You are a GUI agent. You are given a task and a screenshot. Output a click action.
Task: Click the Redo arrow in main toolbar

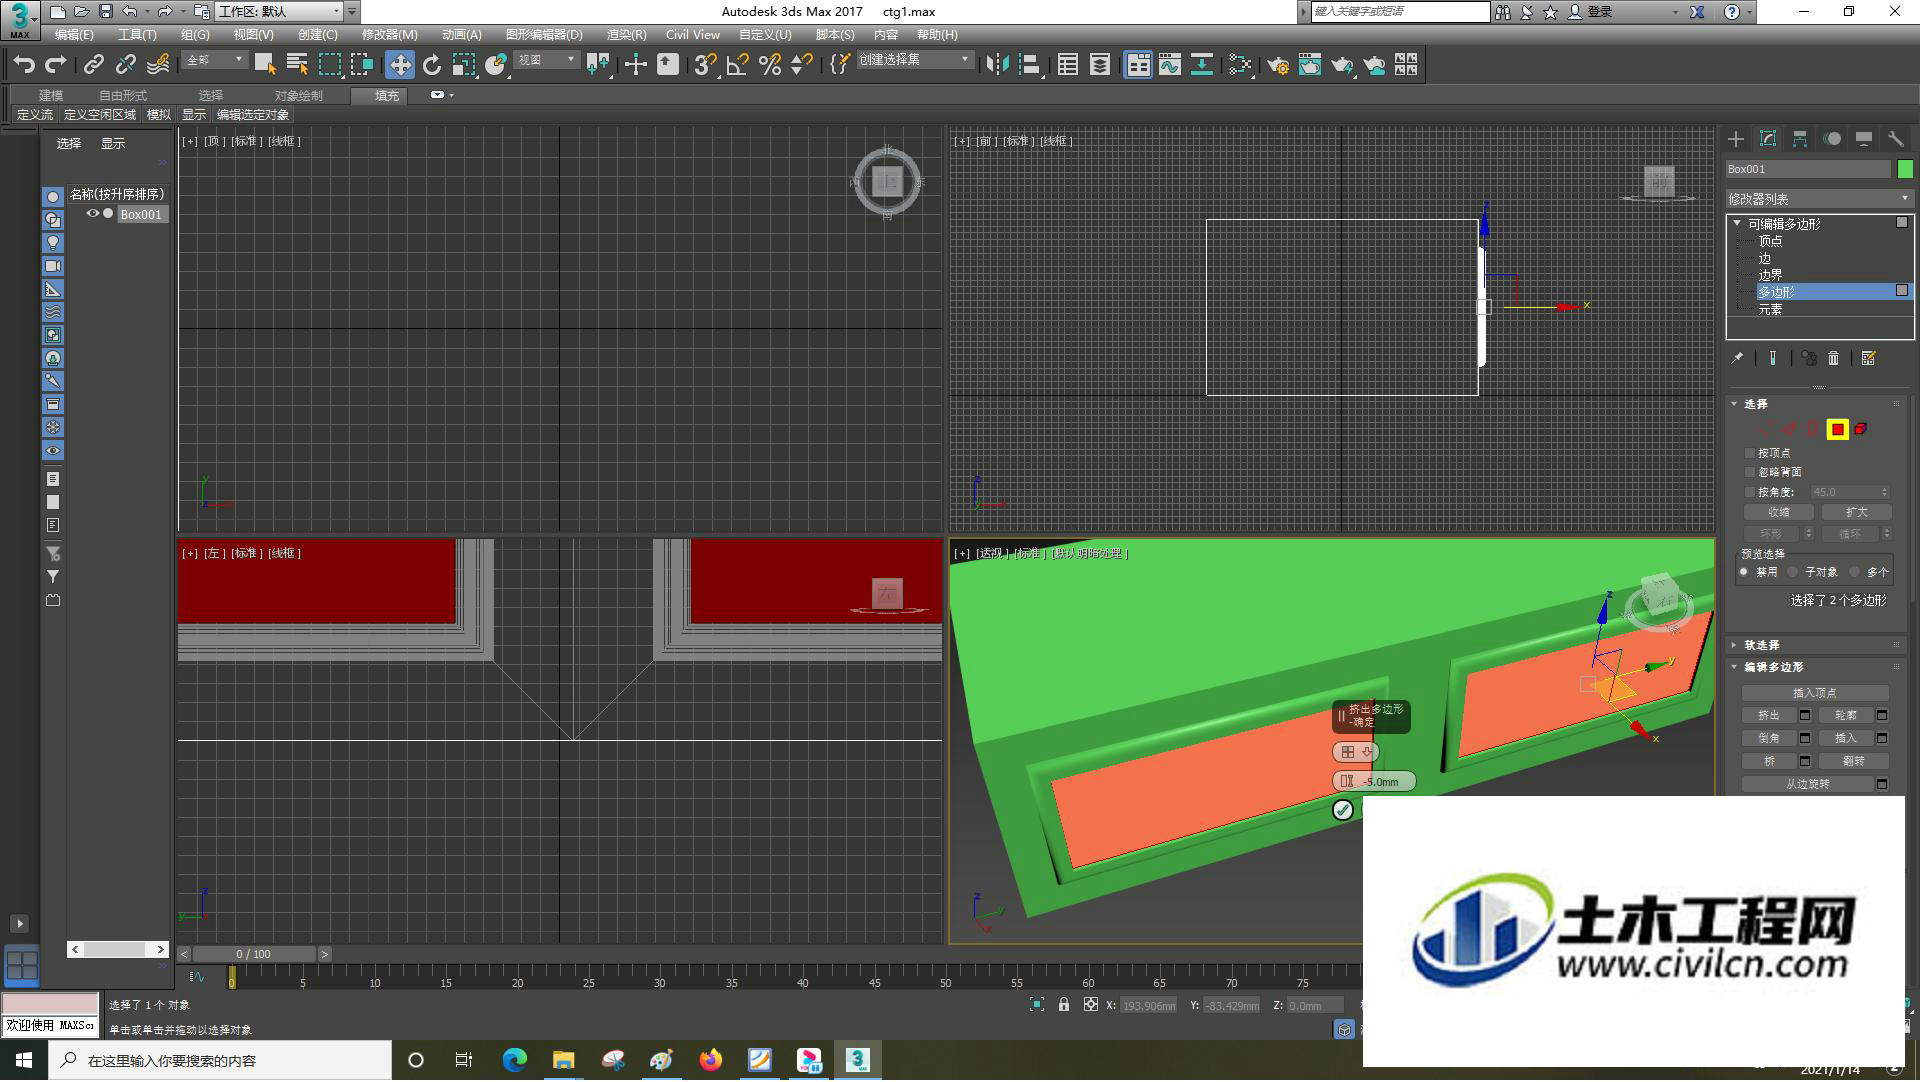tap(56, 65)
